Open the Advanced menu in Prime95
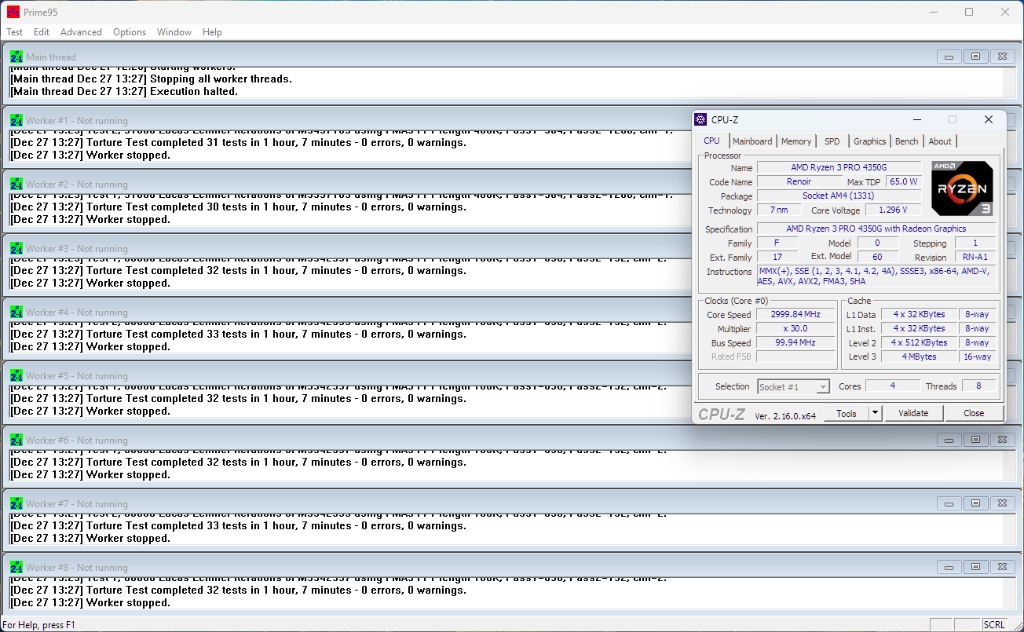 pos(81,32)
